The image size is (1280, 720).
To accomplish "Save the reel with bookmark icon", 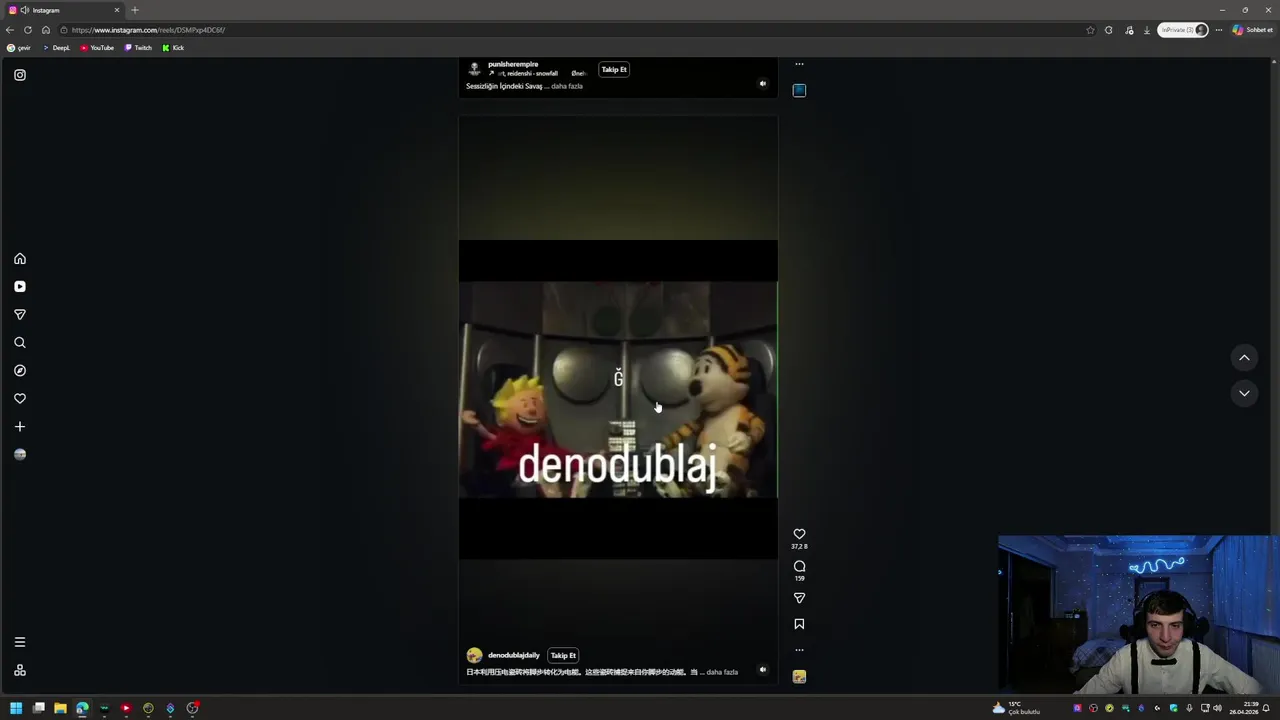I will point(799,624).
